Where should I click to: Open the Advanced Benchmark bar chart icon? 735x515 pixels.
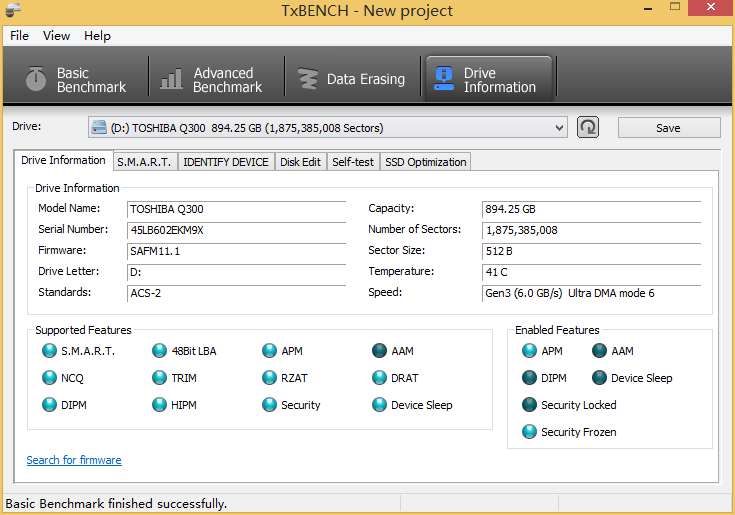pos(171,78)
